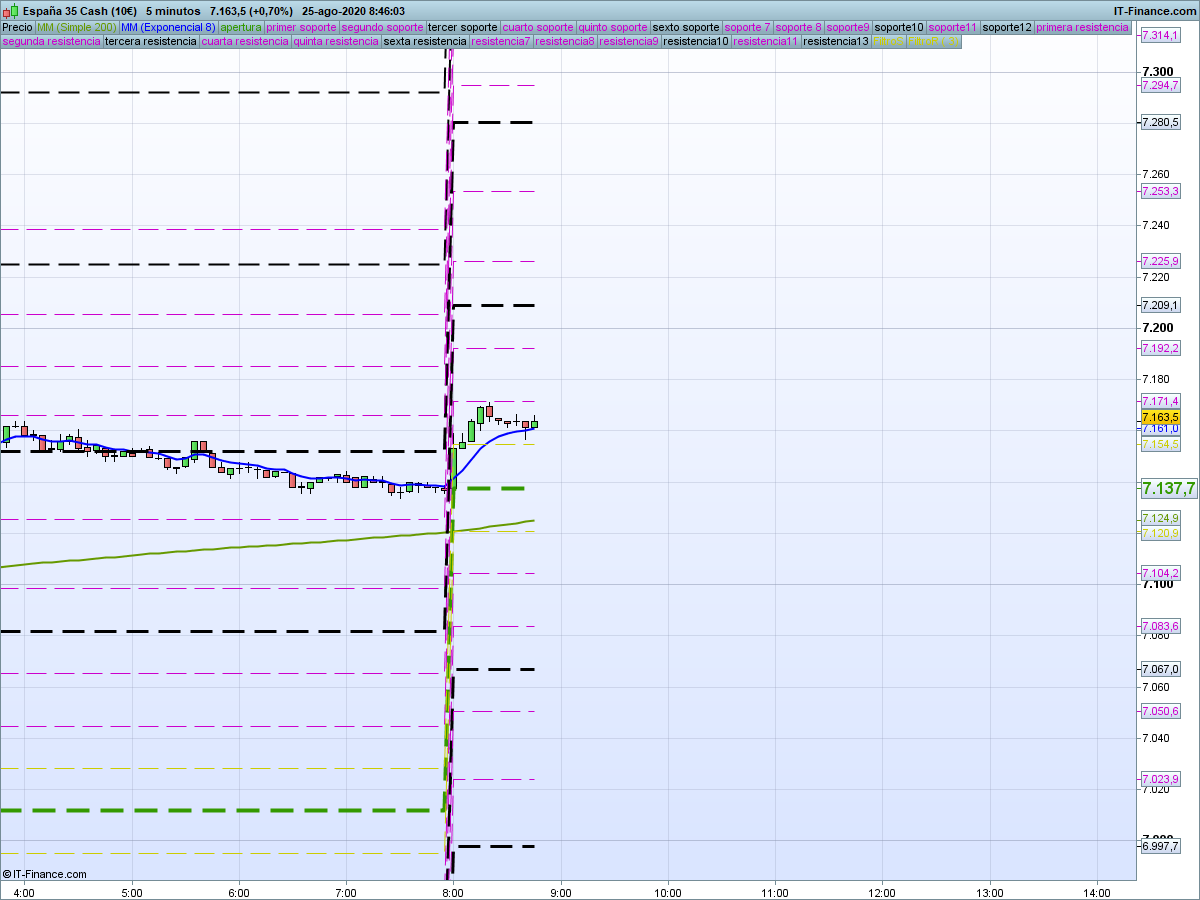Click the 8:00 mark on the time axis
The height and width of the screenshot is (900, 1200).
coord(453,892)
